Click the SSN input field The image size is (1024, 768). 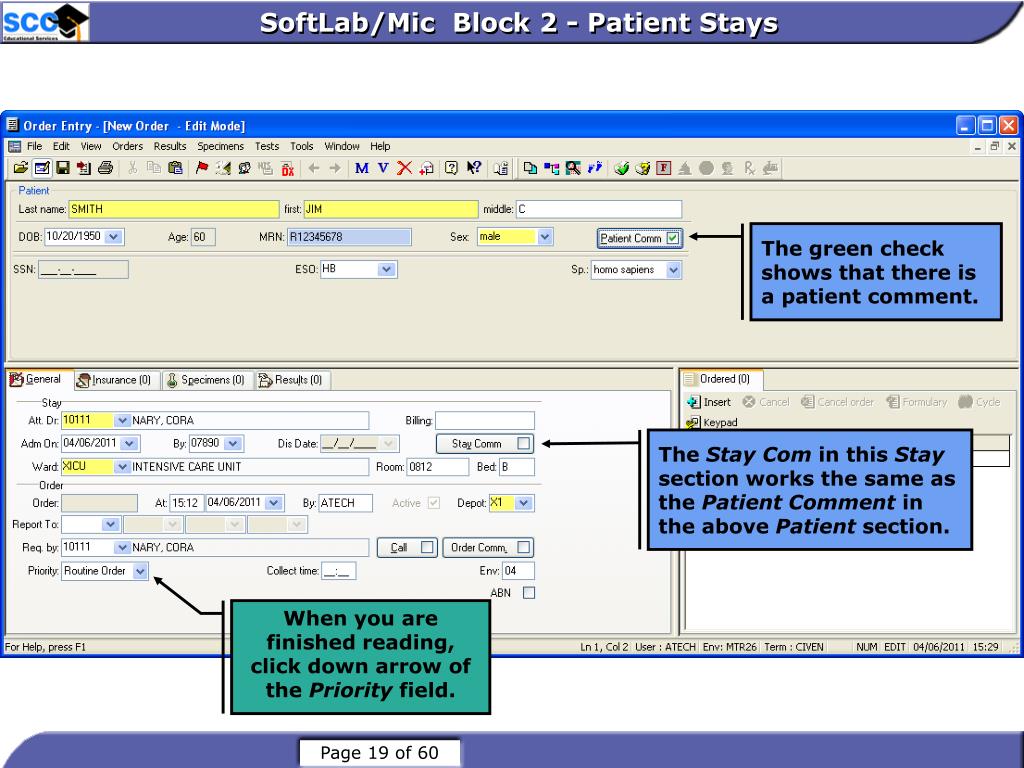pos(83,269)
